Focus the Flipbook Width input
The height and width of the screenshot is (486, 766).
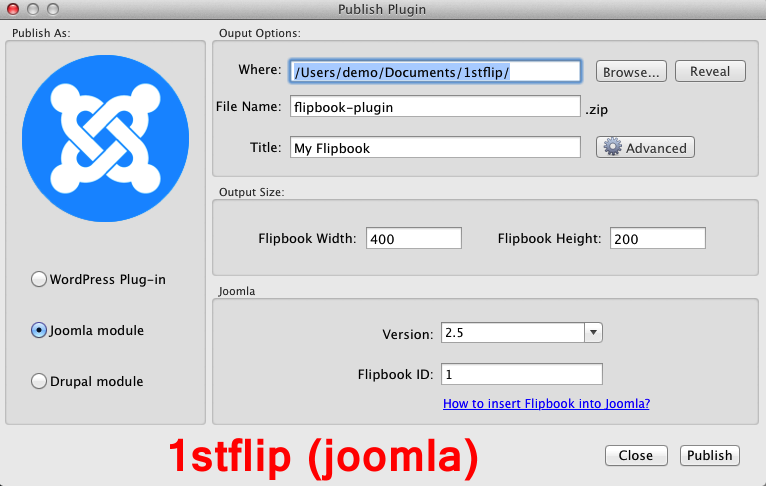(414, 238)
